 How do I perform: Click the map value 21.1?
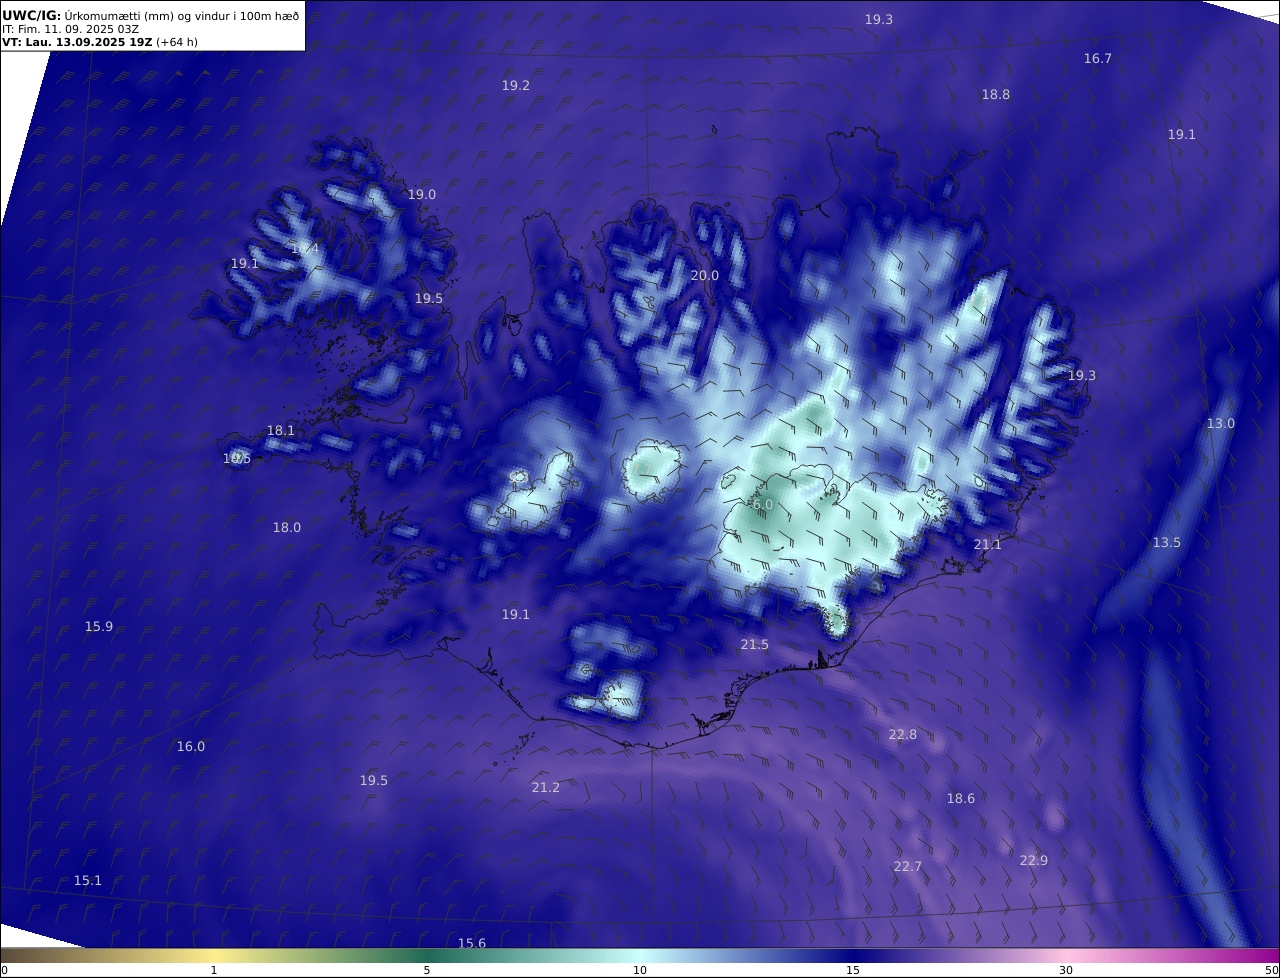pyautogui.click(x=988, y=545)
